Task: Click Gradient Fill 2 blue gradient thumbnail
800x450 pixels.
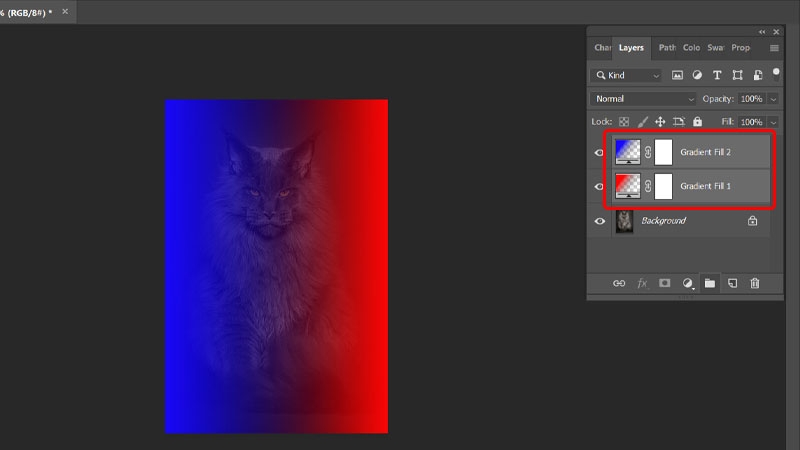Action: click(x=628, y=152)
